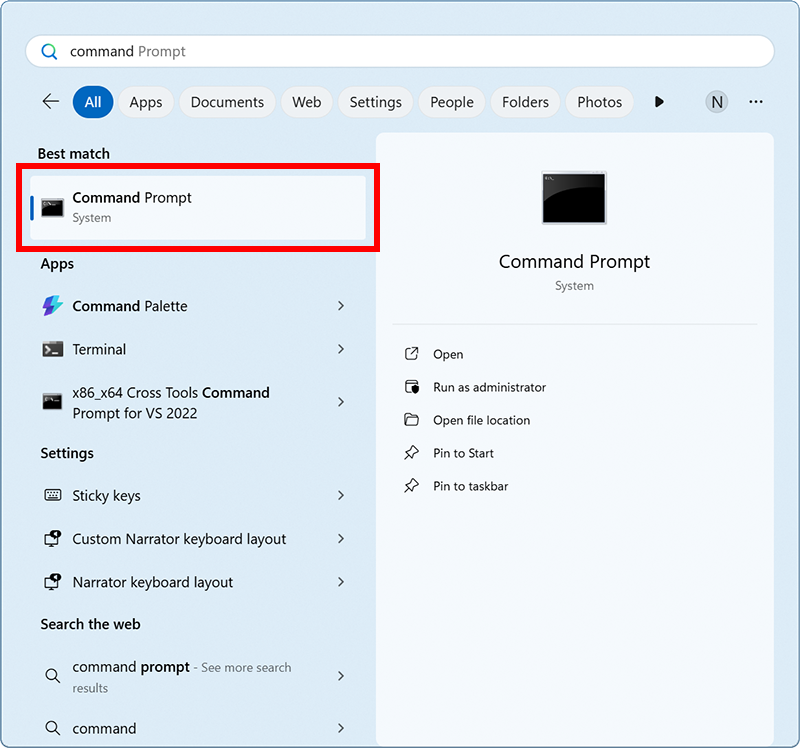Click the Custom Narrator keyboard layout icon

click(x=52, y=538)
